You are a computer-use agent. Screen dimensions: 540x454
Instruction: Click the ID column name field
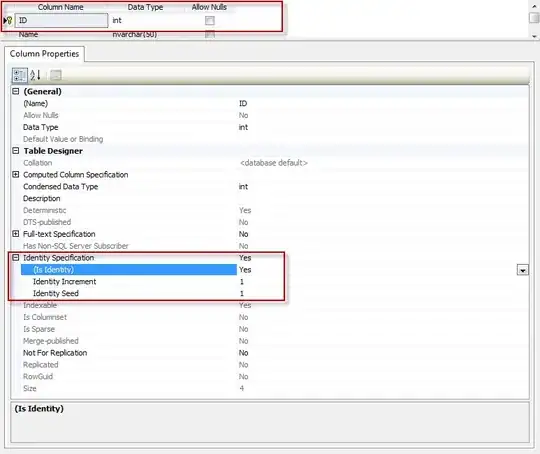click(x=61, y=20)
